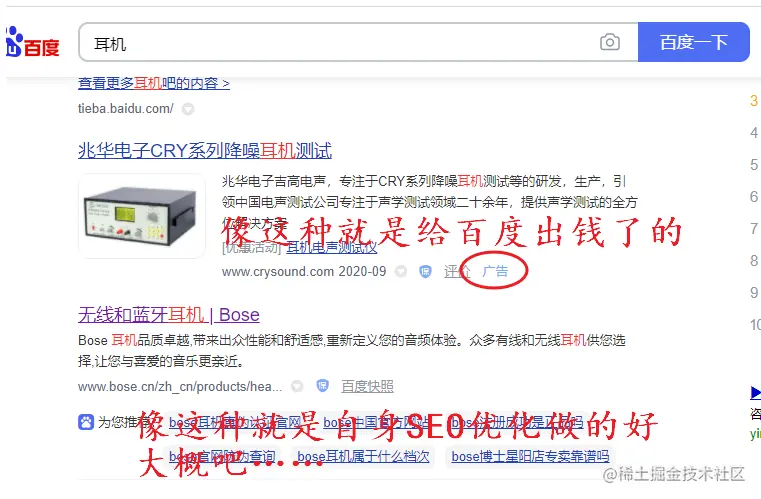Image resolution: width=761 pixels, height=499 pixels.
Task: Click the 广告 ad label
Action: click(x=495, y=271)
